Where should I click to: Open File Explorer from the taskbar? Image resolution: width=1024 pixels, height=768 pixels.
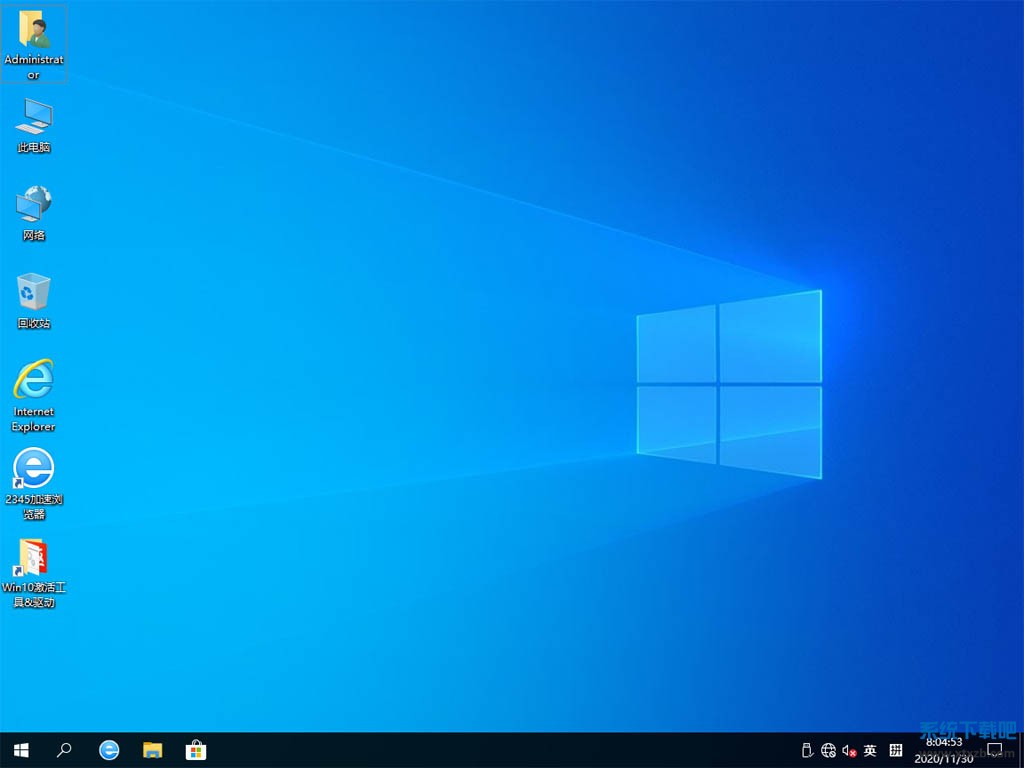(152, 750)
